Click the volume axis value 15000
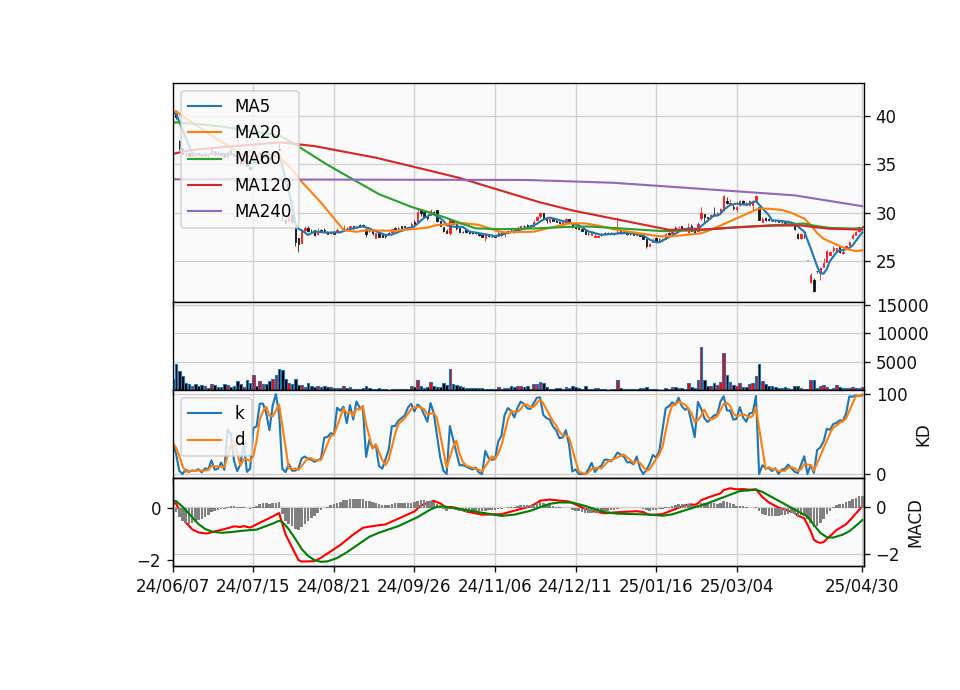 902,306
